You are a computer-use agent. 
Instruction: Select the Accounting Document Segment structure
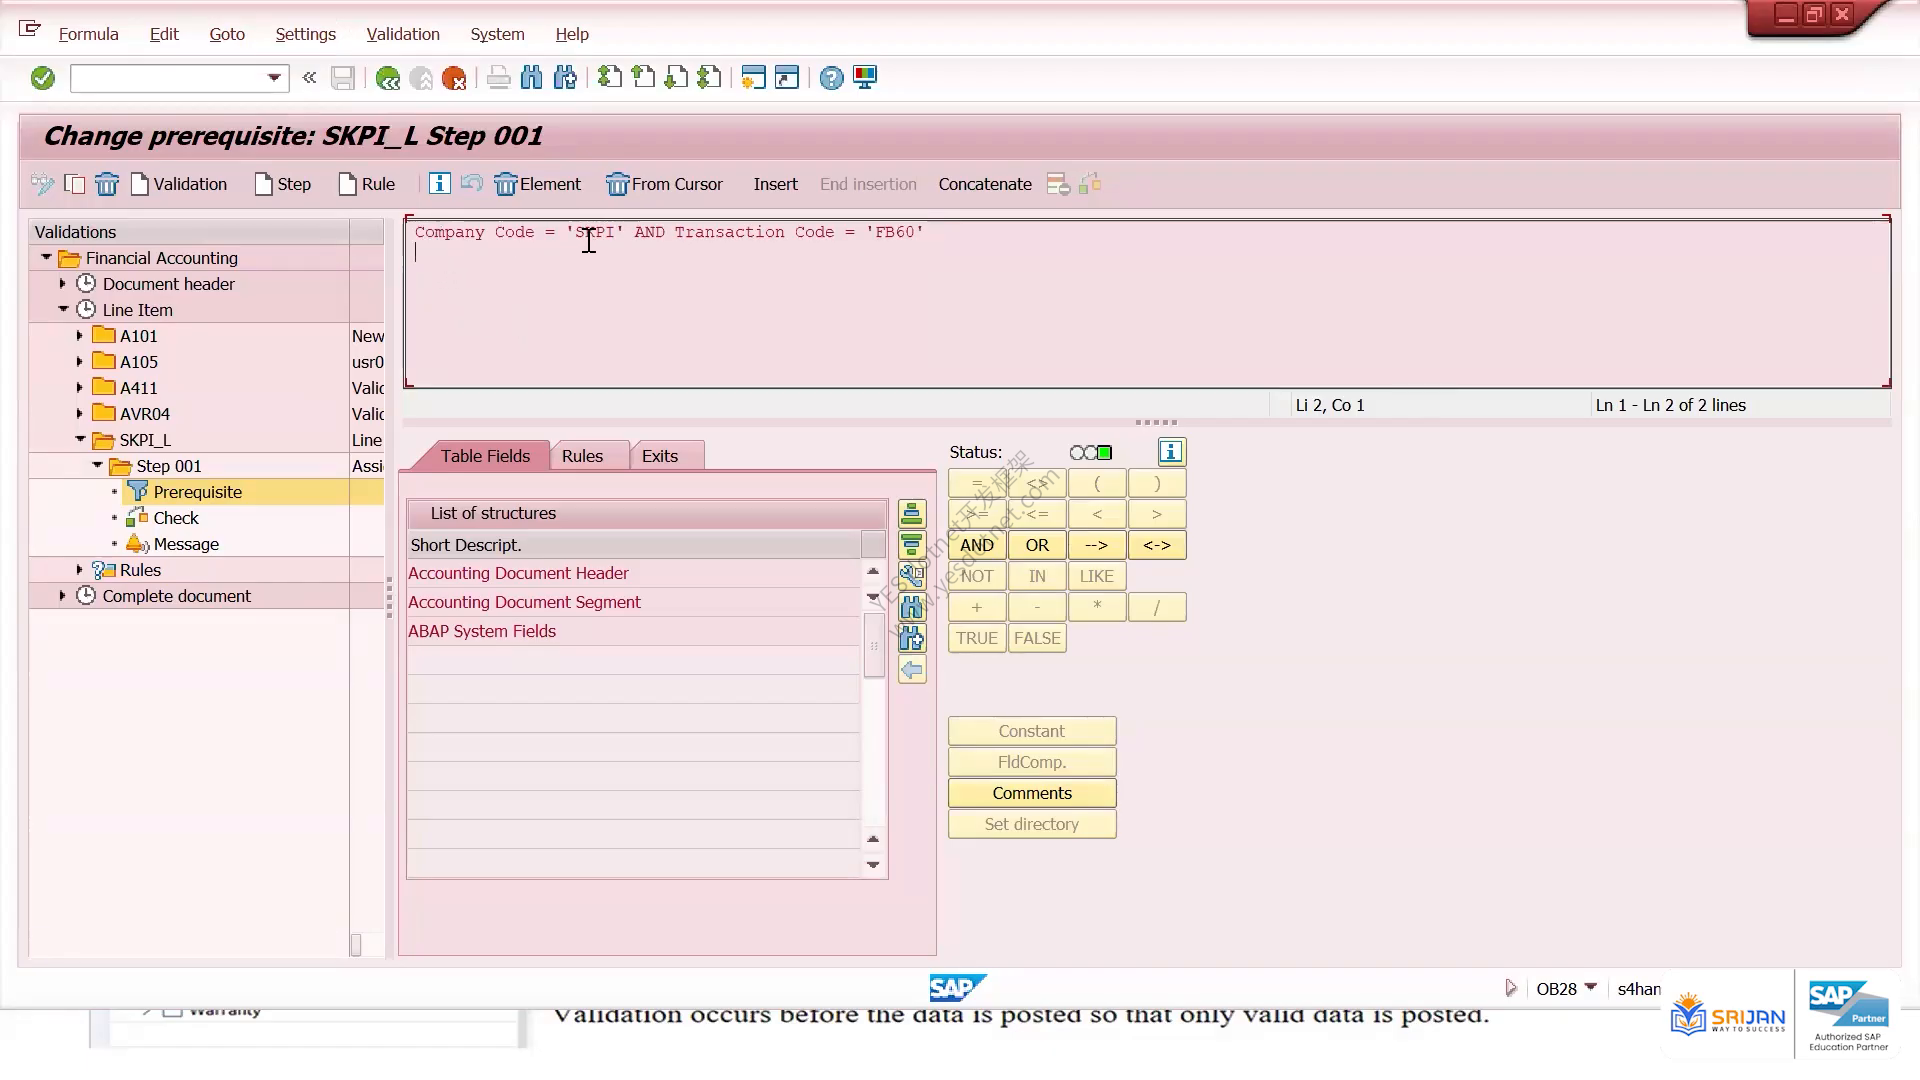click(x=524, y=602)
